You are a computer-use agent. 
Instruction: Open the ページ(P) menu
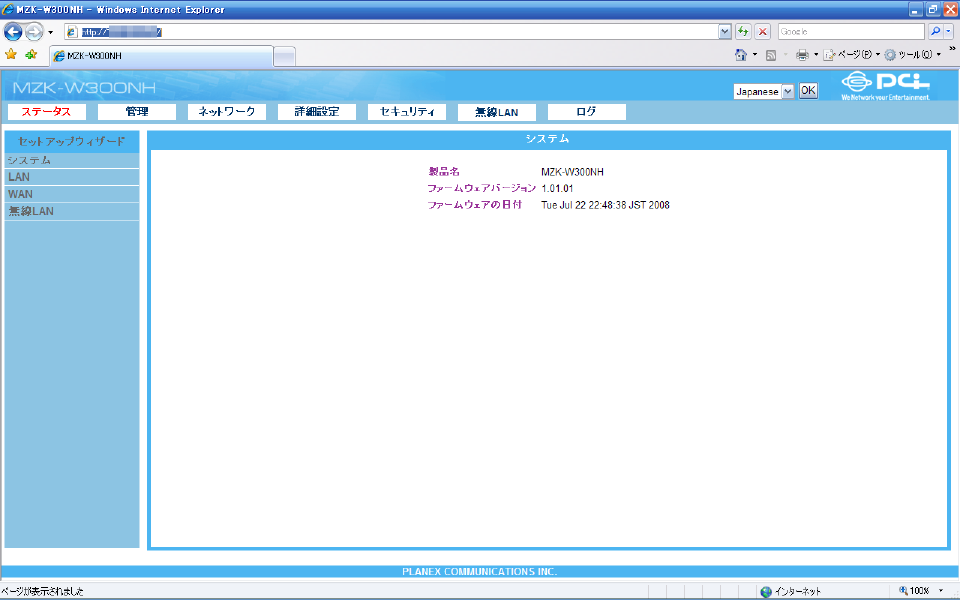[852, 55]
